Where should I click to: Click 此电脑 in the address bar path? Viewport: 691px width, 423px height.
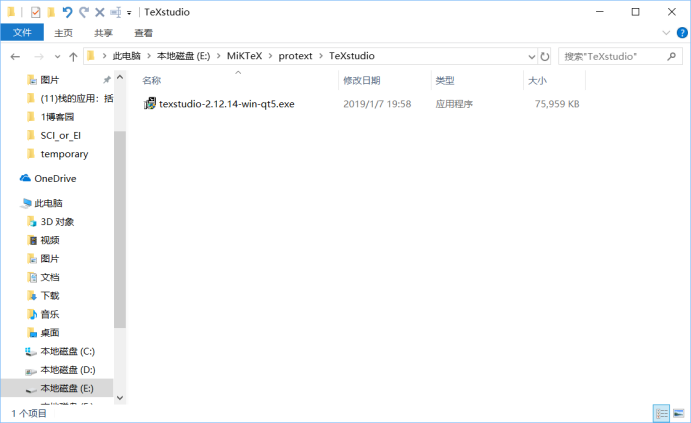point(126,56)
